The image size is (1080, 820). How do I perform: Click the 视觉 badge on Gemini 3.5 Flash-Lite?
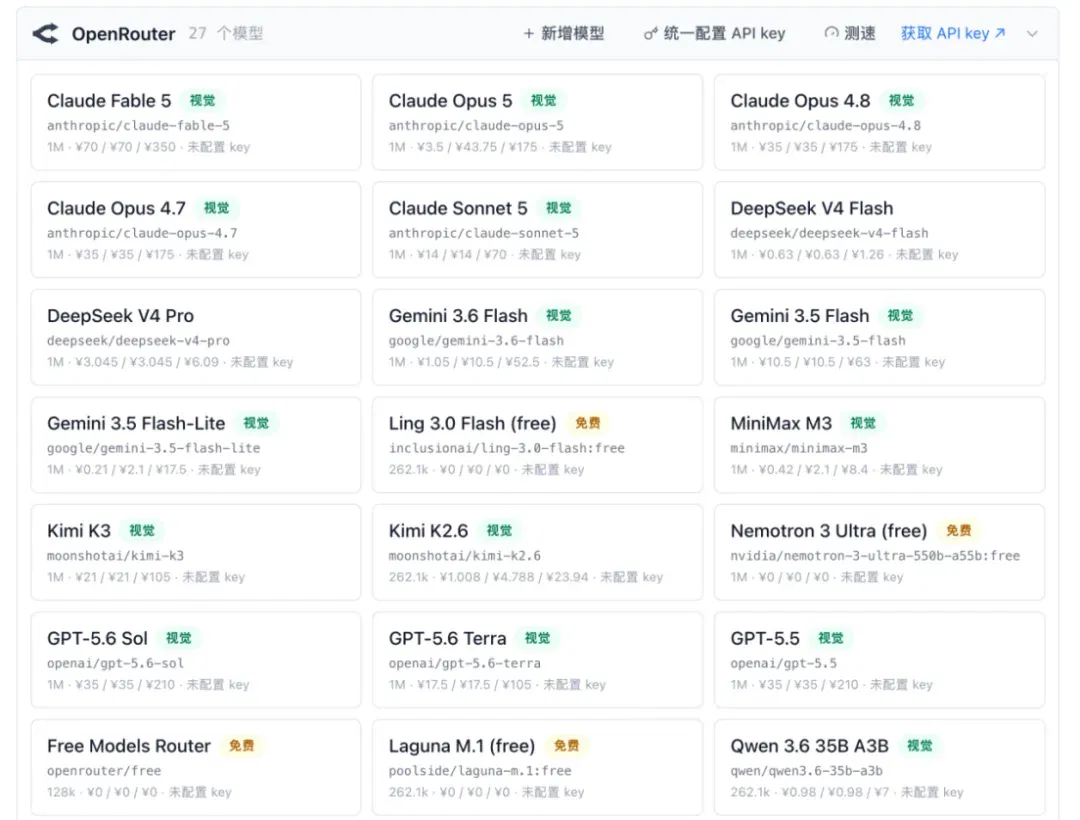(256, 423)
